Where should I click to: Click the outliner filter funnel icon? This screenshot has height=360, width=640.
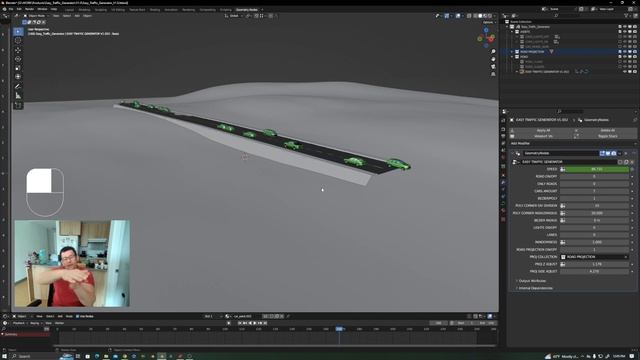coord(627,16)
